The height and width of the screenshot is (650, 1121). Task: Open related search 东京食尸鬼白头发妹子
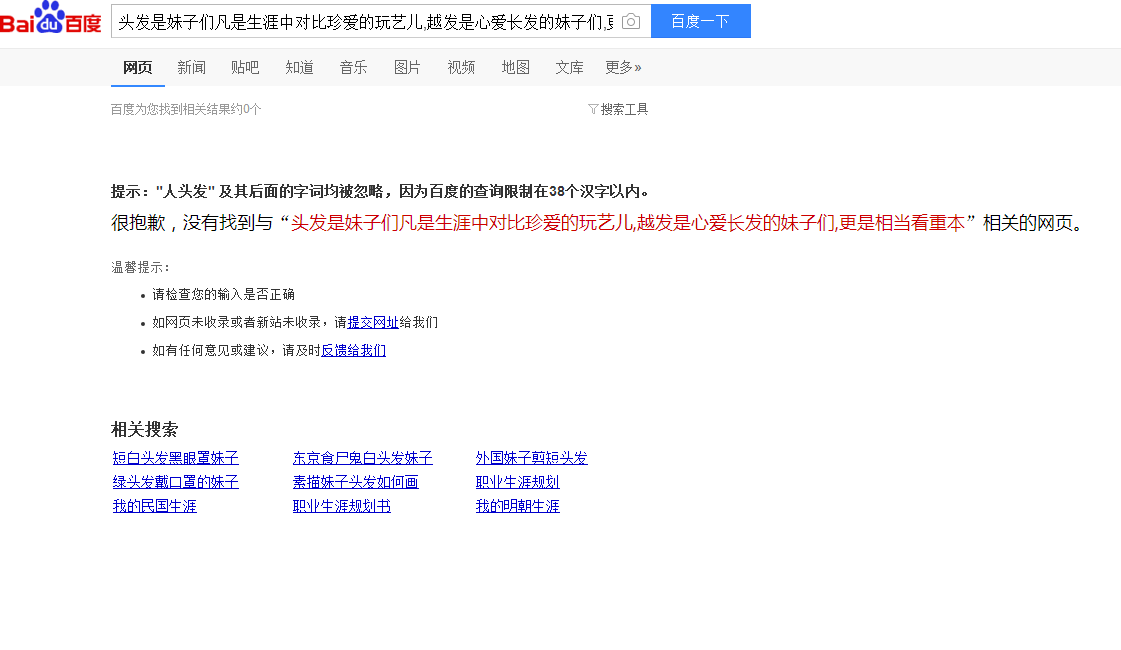(x=362, y=458)
